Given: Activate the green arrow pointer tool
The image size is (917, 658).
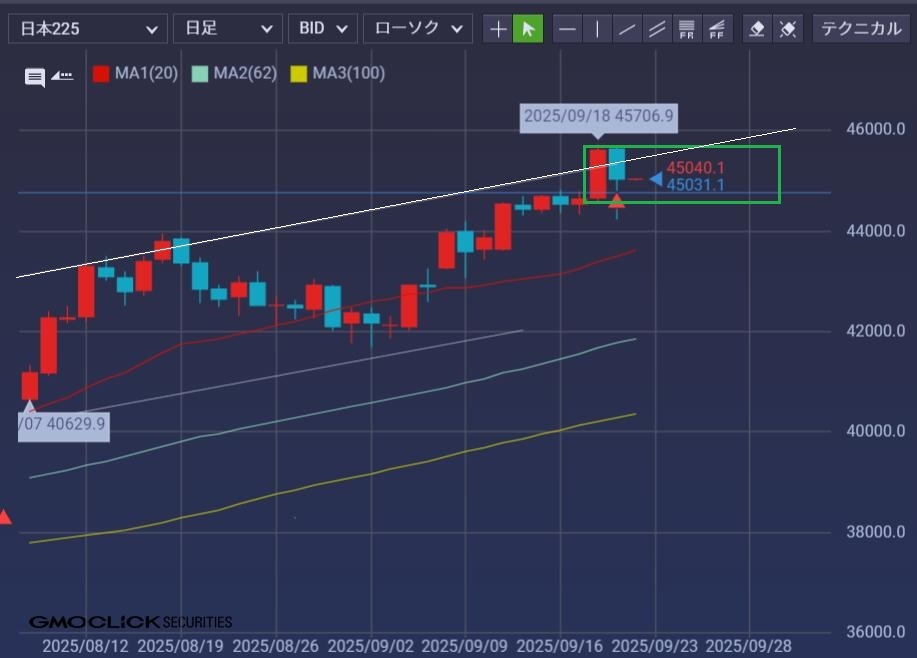Looking at the screenshot, I should click(x=528, y=29).
